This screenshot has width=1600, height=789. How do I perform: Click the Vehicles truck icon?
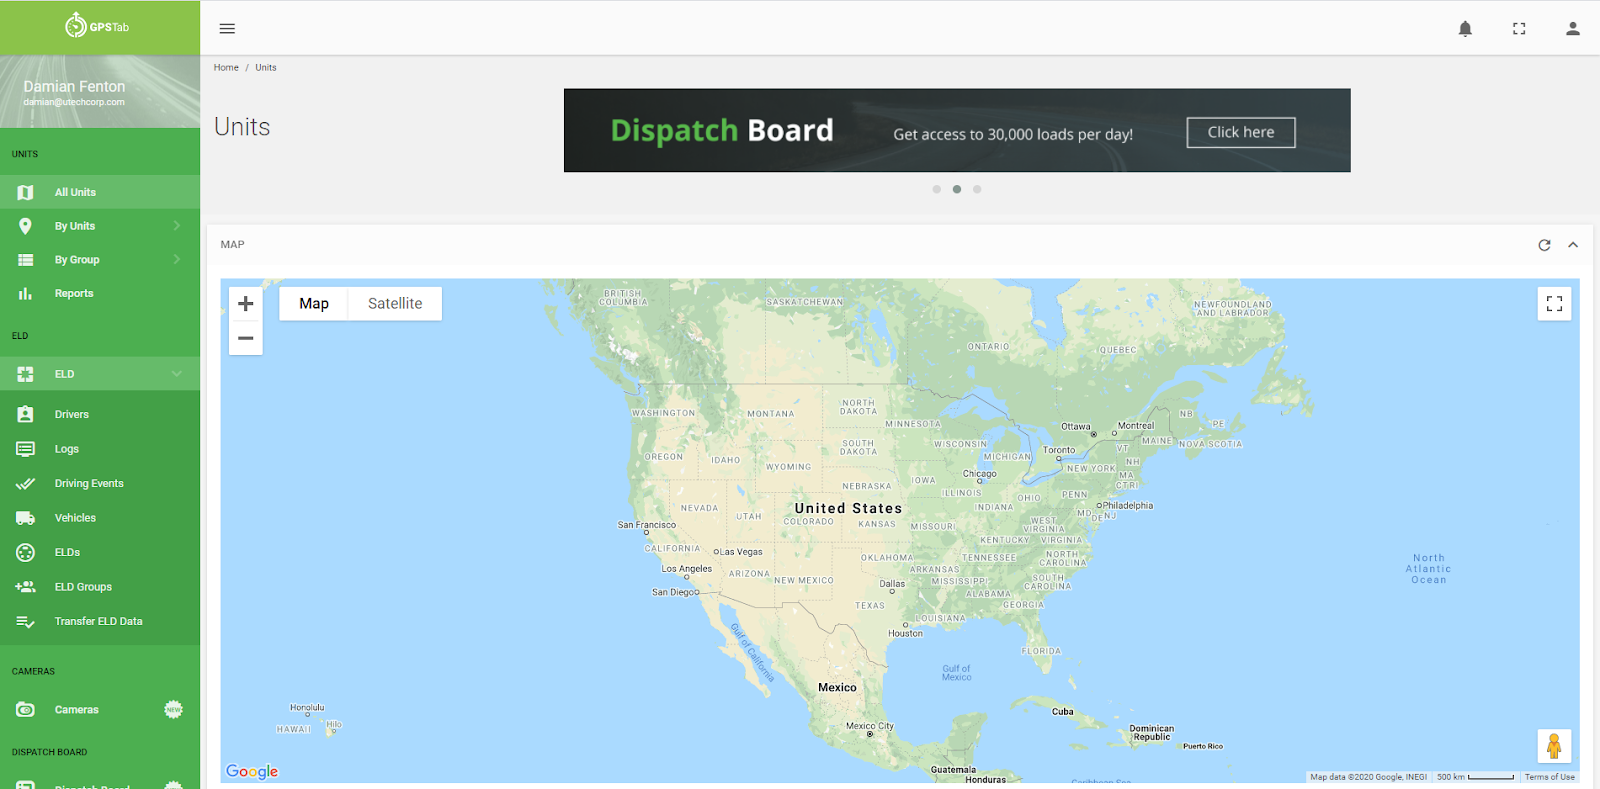[26, 518]
